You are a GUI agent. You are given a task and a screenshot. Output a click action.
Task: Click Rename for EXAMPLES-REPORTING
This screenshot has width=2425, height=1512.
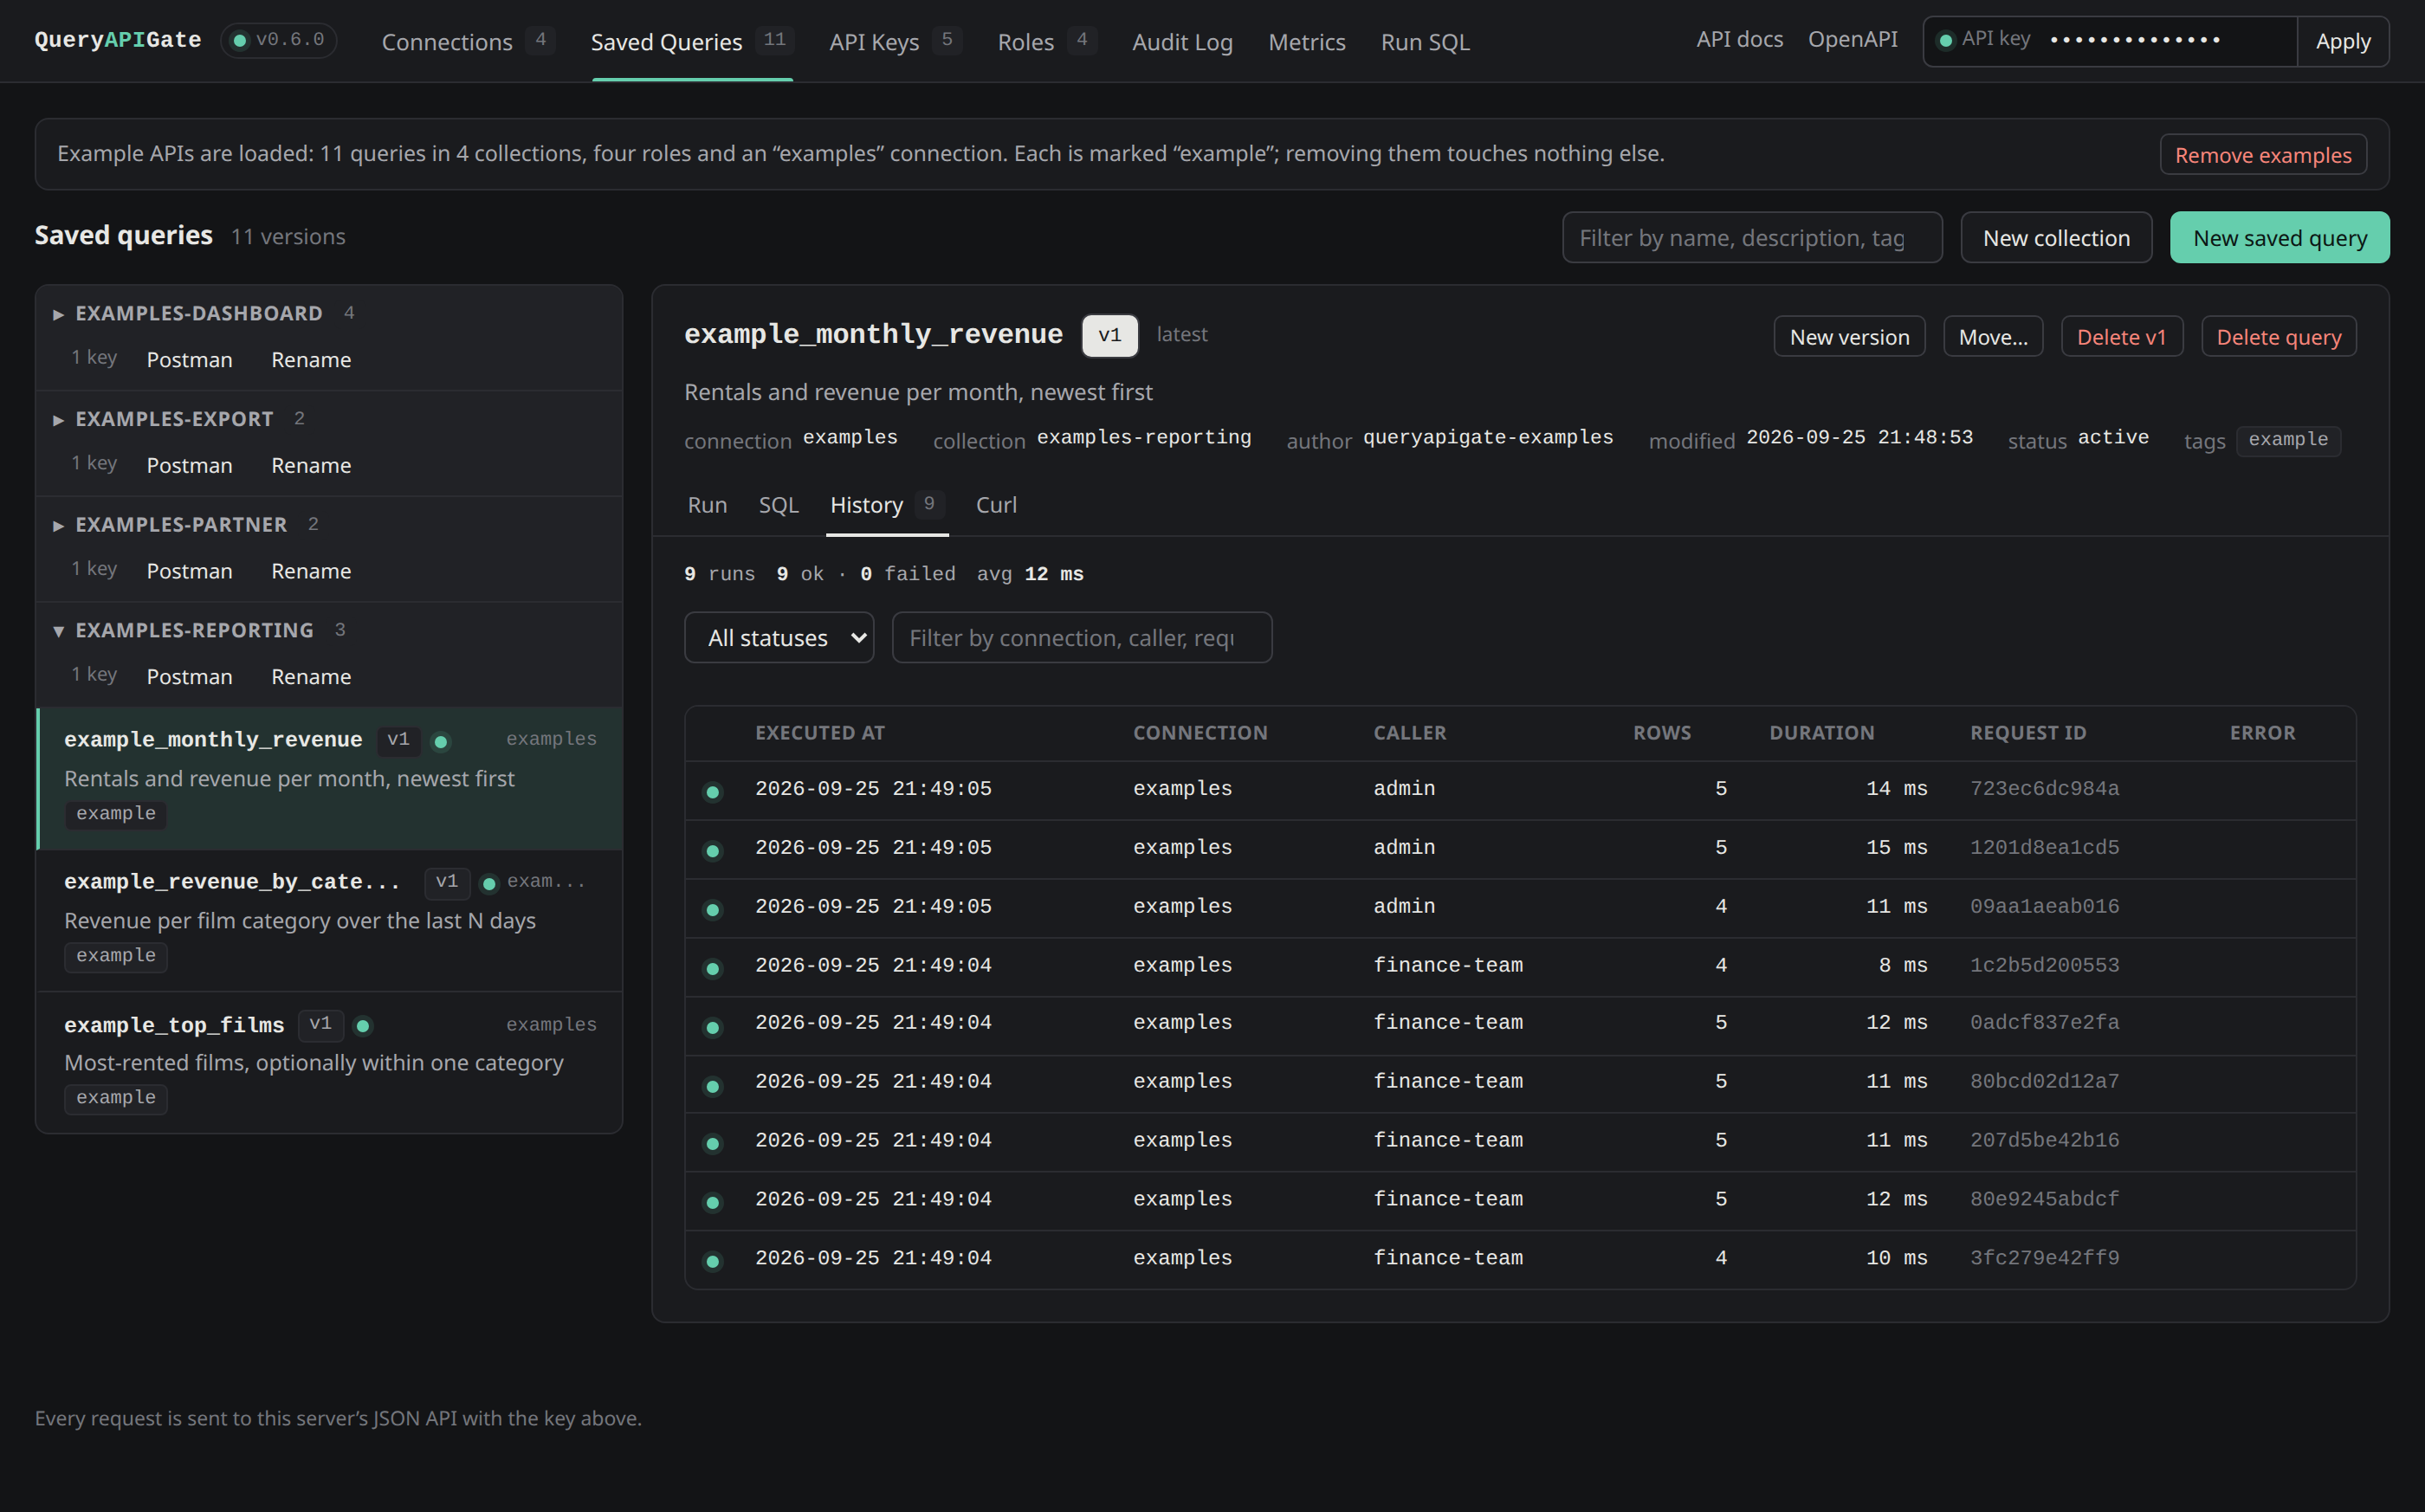click(311, 677)
